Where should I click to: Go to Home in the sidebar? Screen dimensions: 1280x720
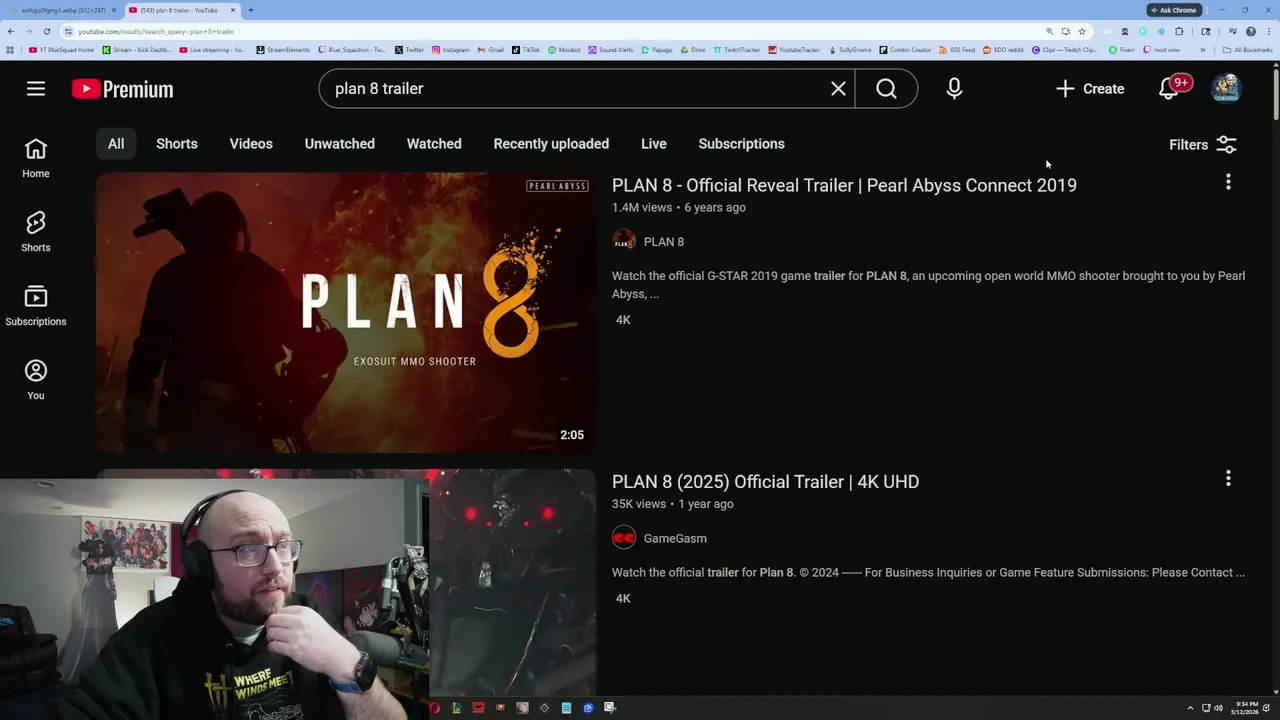pos(36,159)
